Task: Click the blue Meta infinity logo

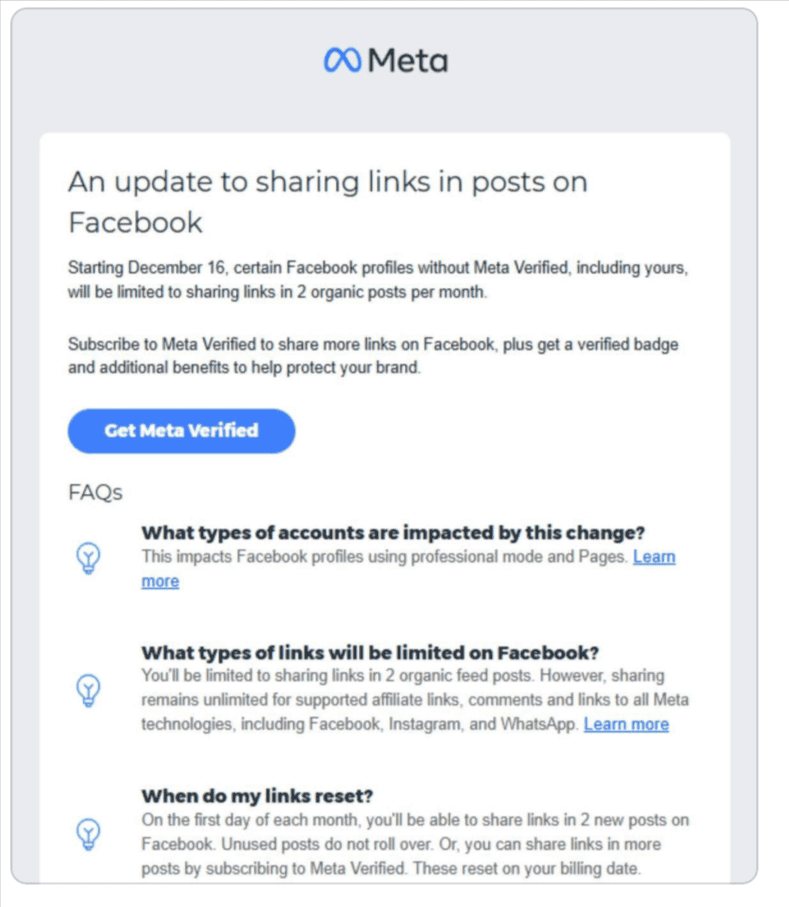Action: pos(343,61)
